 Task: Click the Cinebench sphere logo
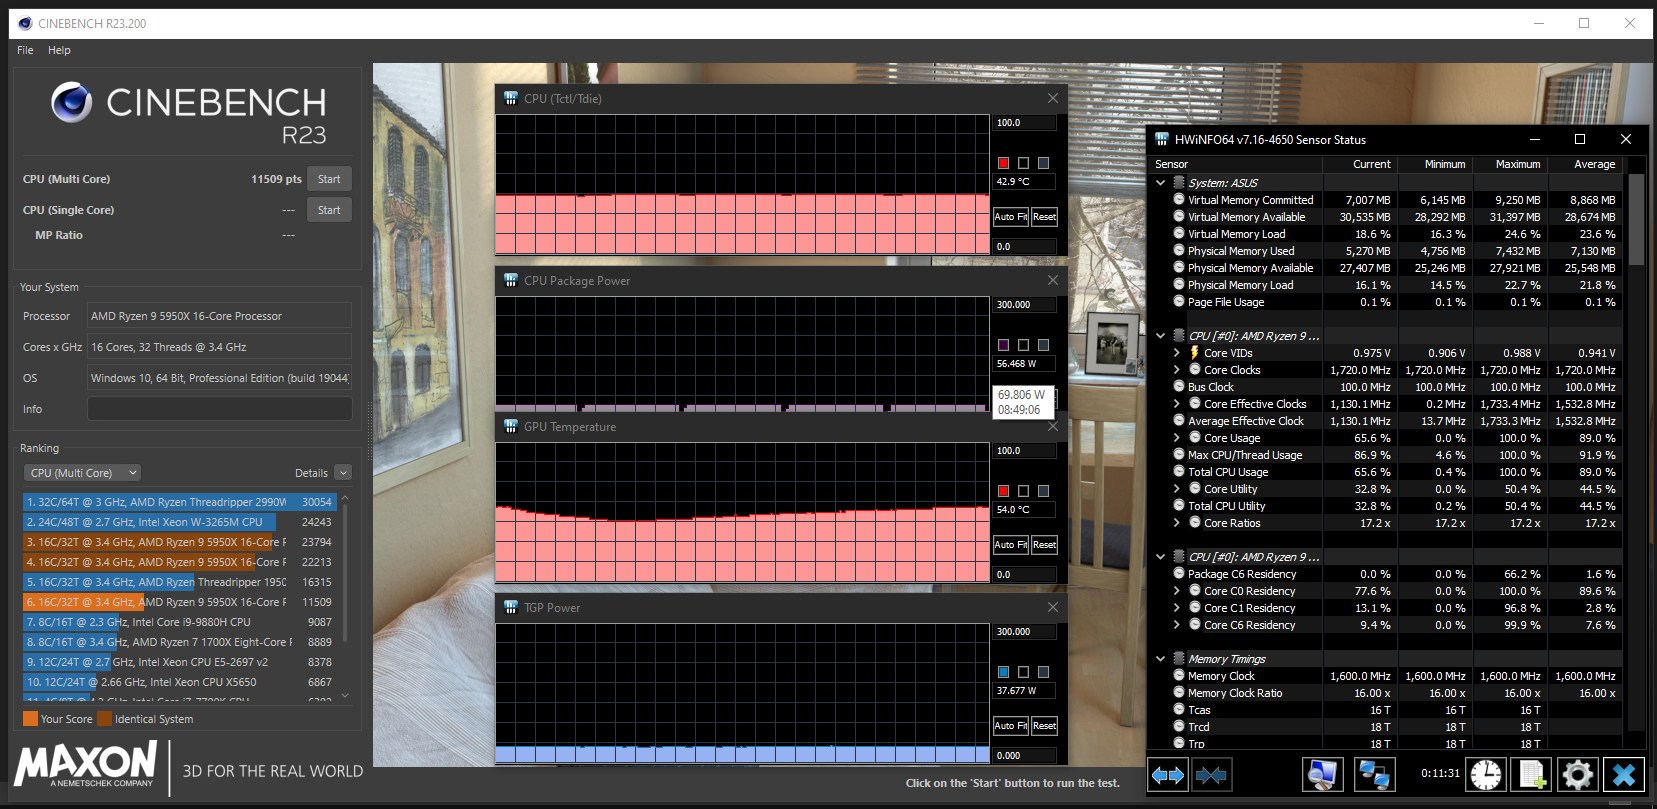point(71,102)
